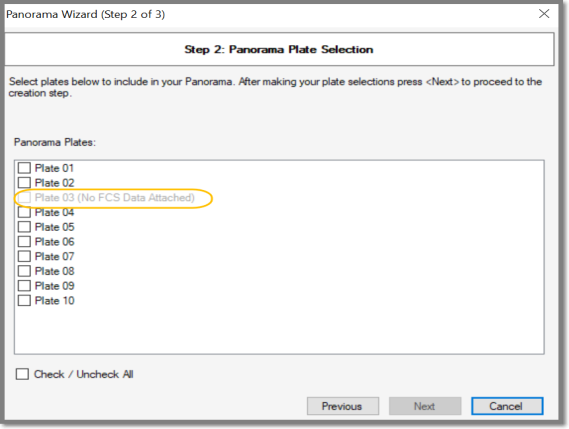Tick the Plate 04 checkbox
The height and width of the screenshot is (429, 569).
tap(24, 212)
